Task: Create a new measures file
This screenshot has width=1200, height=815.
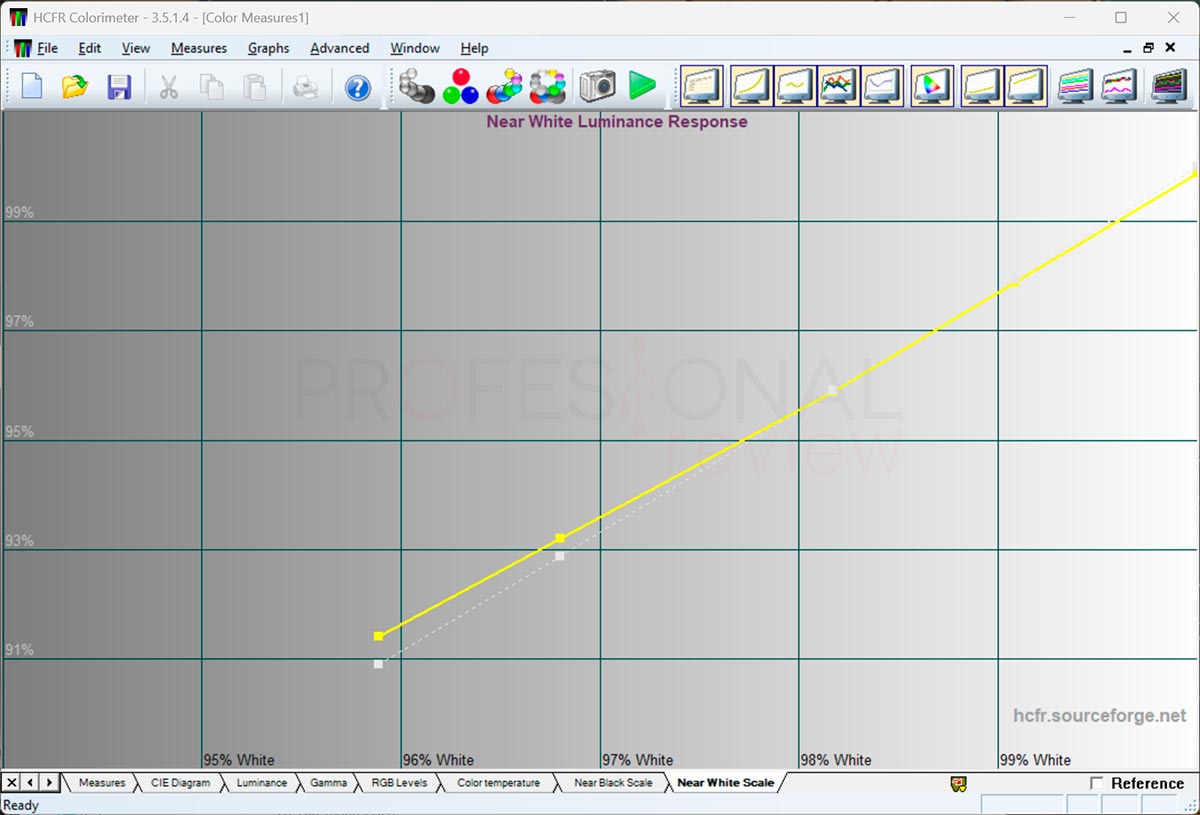Action: pos(32,86)
